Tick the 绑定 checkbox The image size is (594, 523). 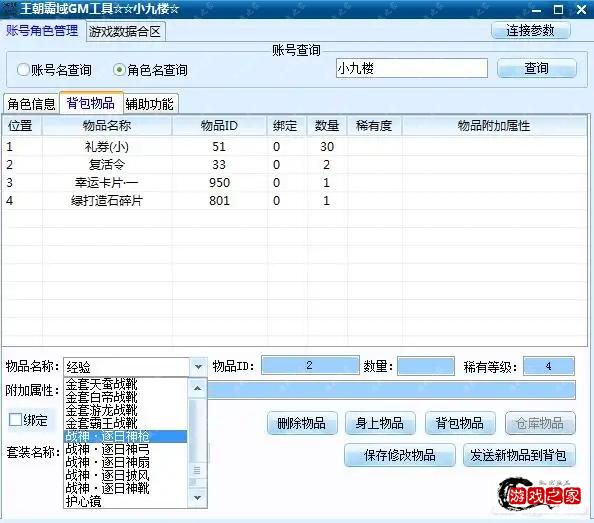tap(15, 419)
